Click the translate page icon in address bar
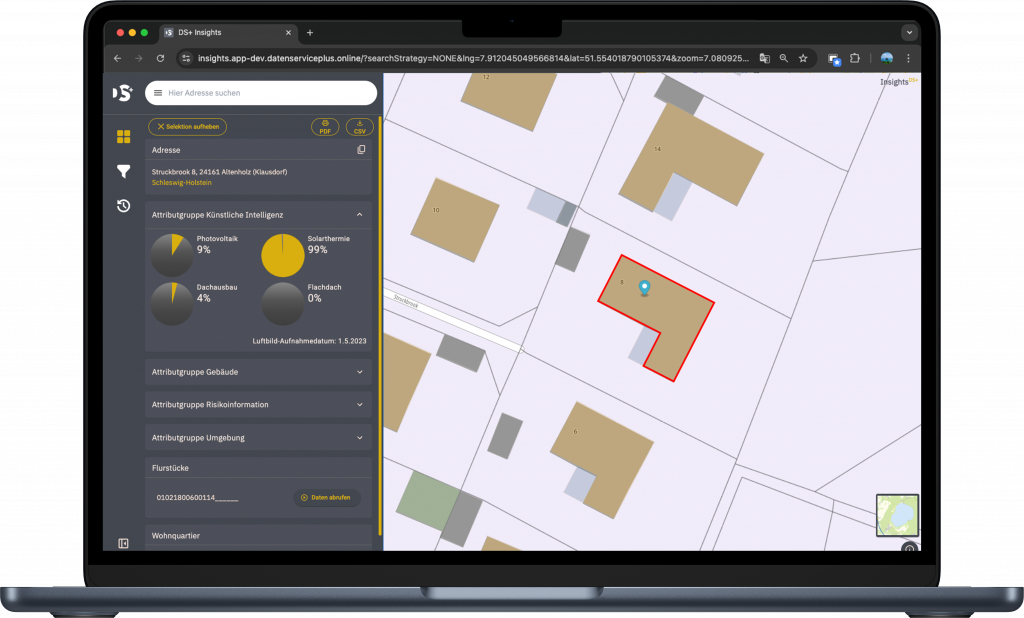 coord(764,58)
